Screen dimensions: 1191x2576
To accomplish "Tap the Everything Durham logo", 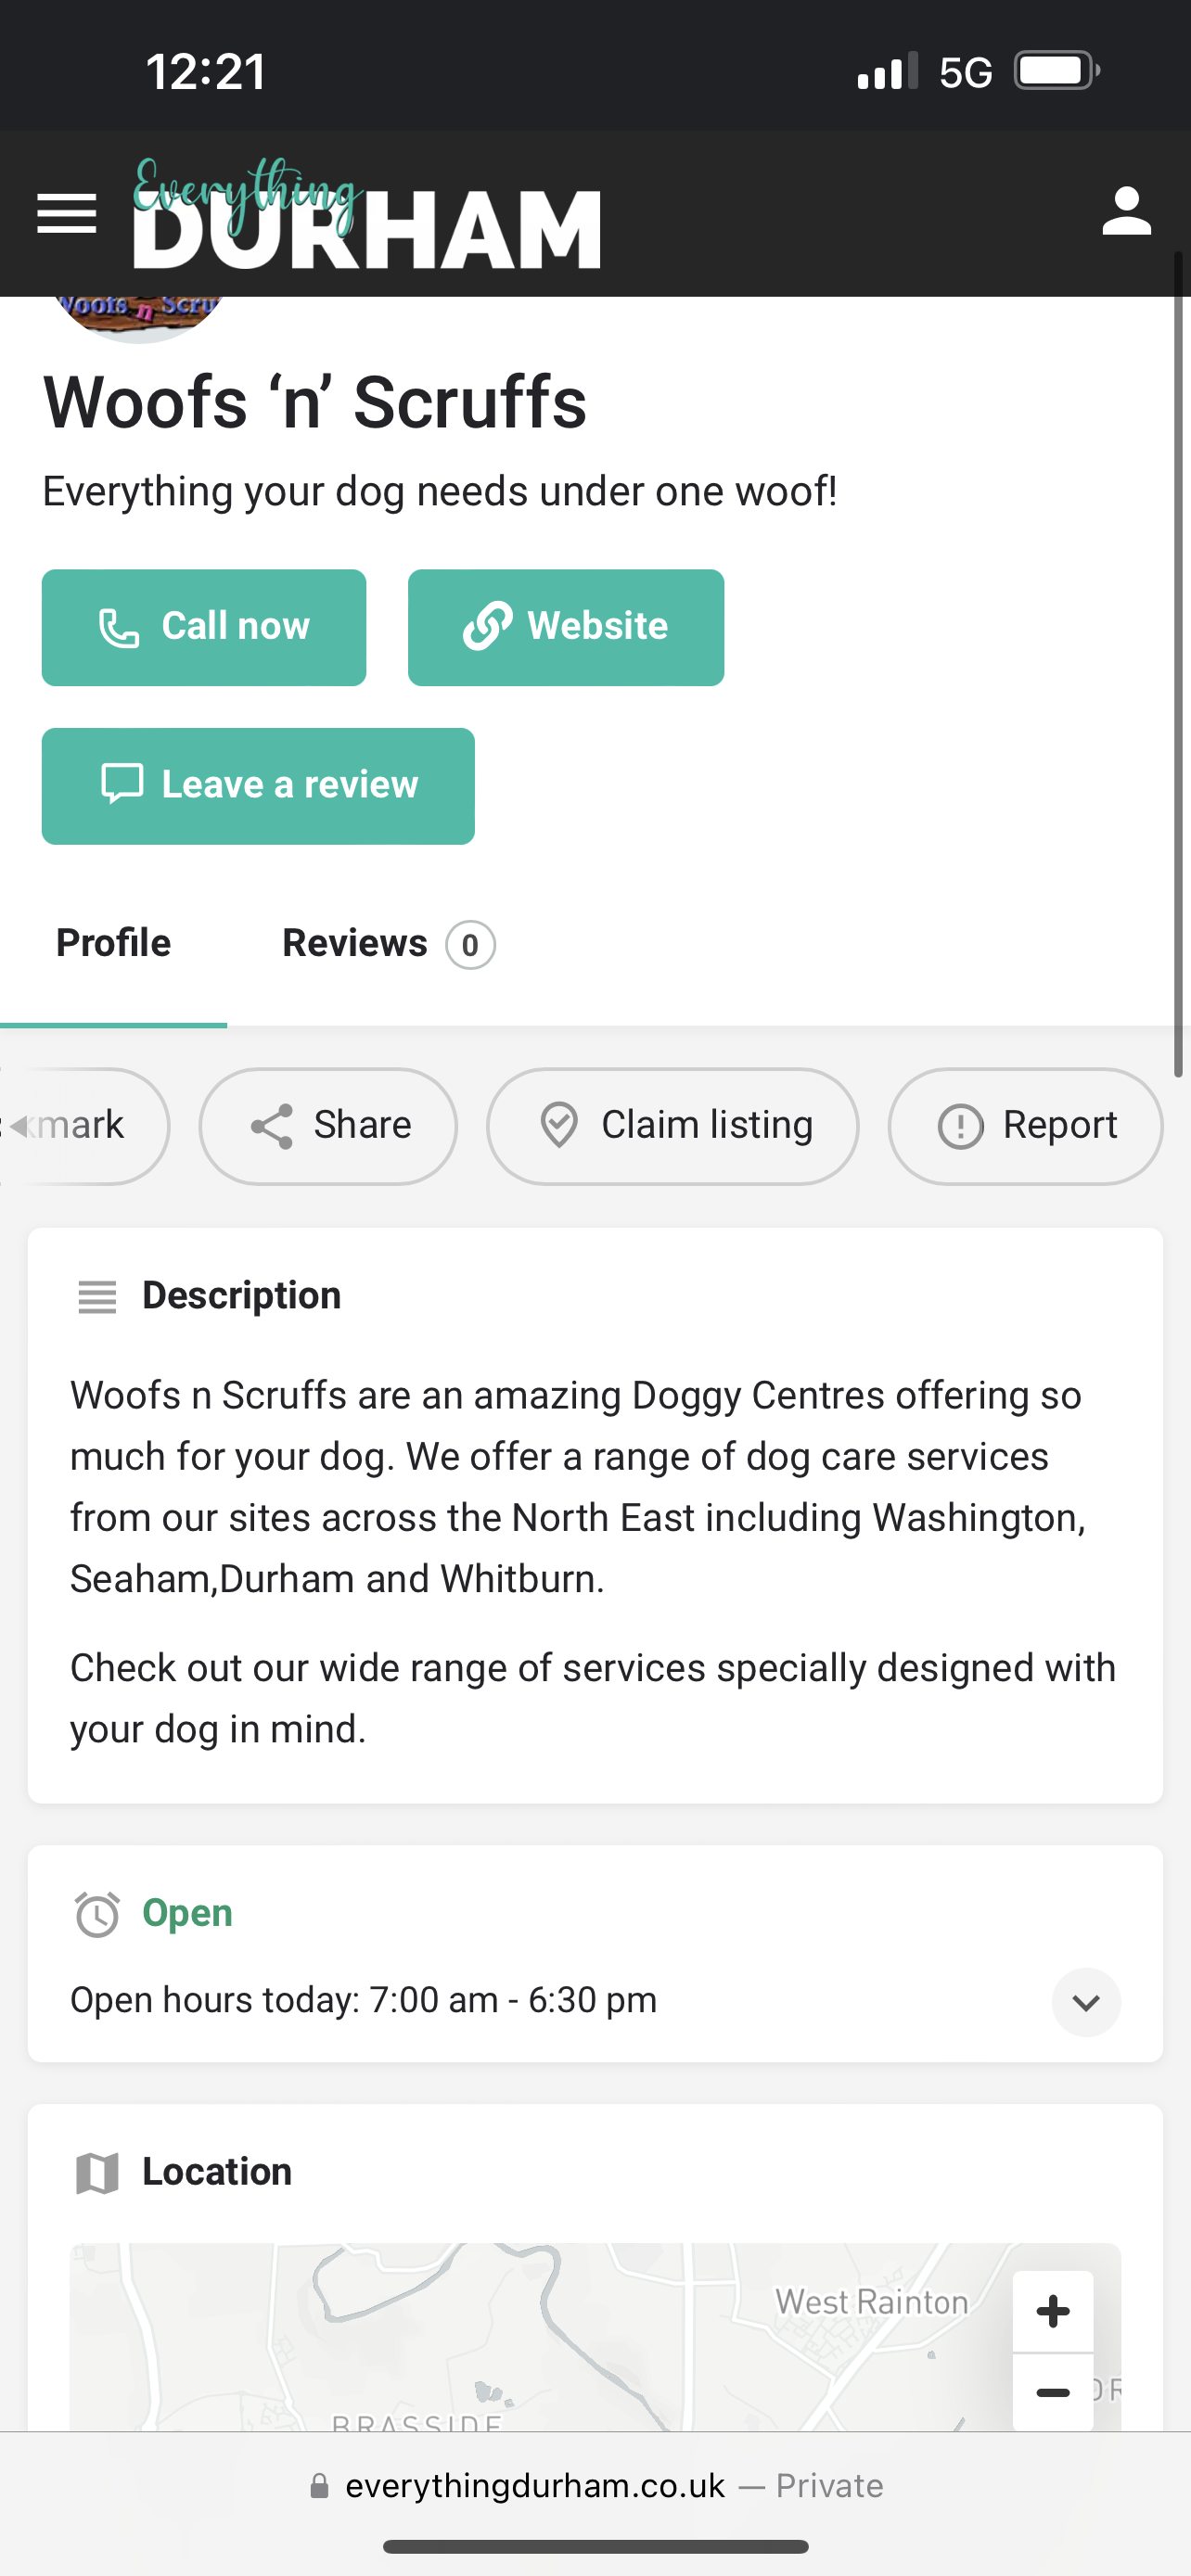I will pyautogui.click(x=366, y=215).
